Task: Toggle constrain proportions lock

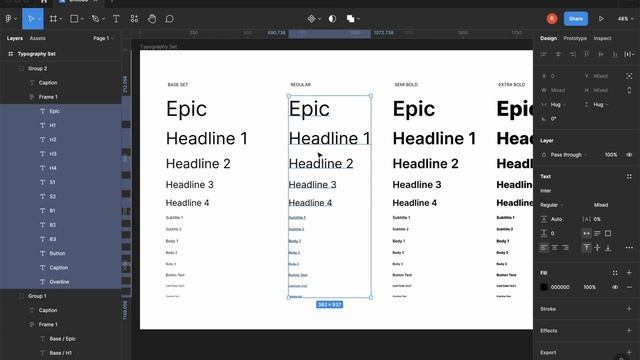Action: point(629,90)
